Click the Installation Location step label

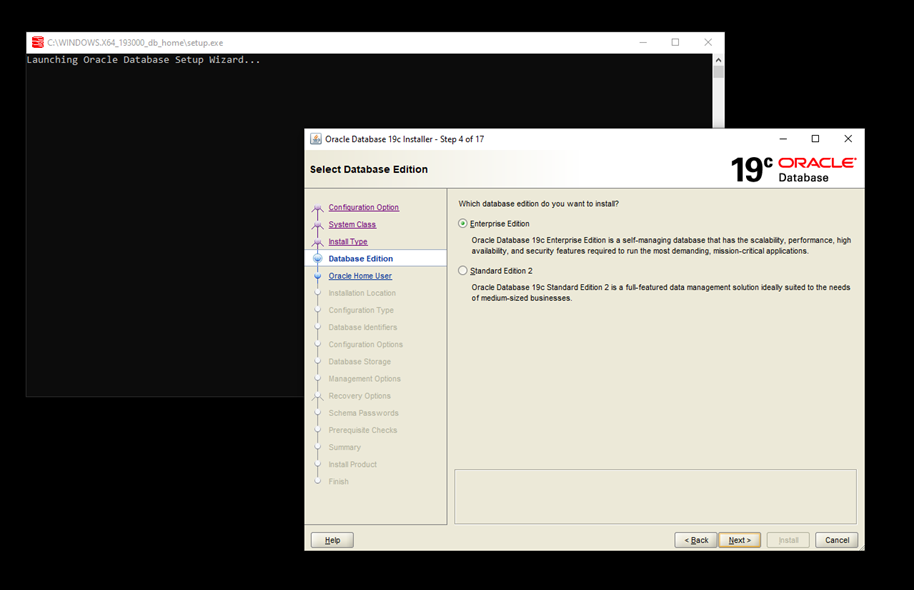pos(362,293)
